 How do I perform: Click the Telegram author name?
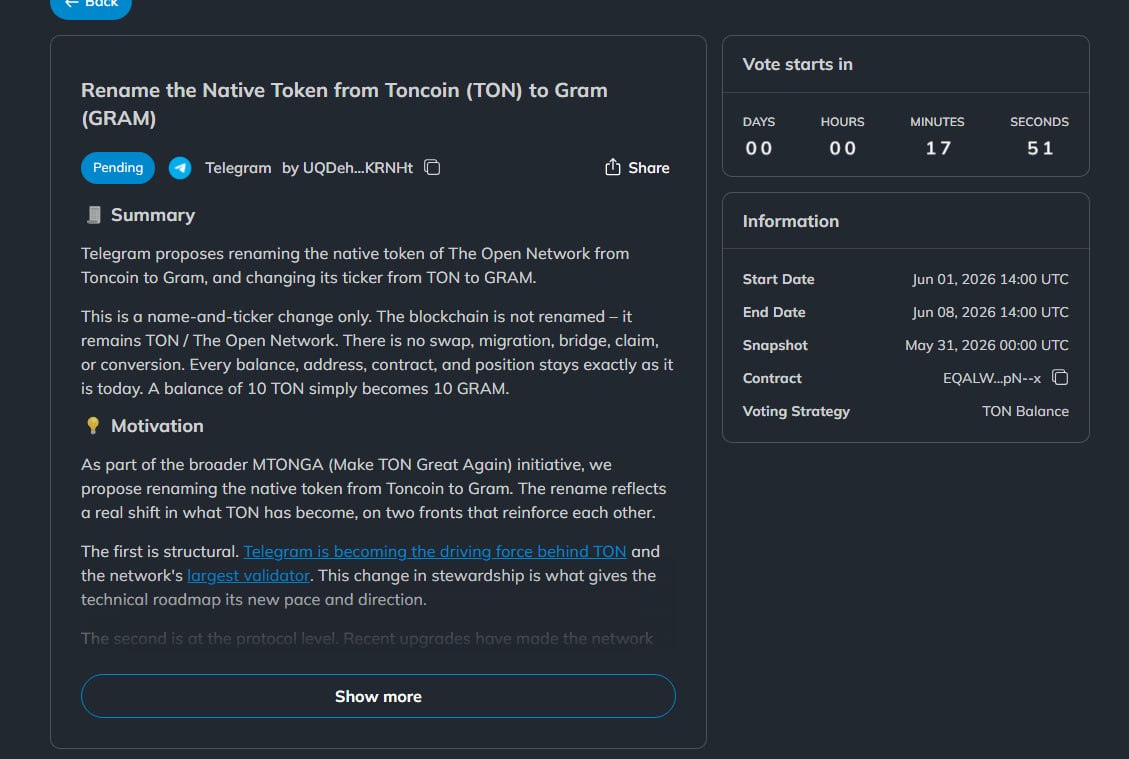[238, 168]
